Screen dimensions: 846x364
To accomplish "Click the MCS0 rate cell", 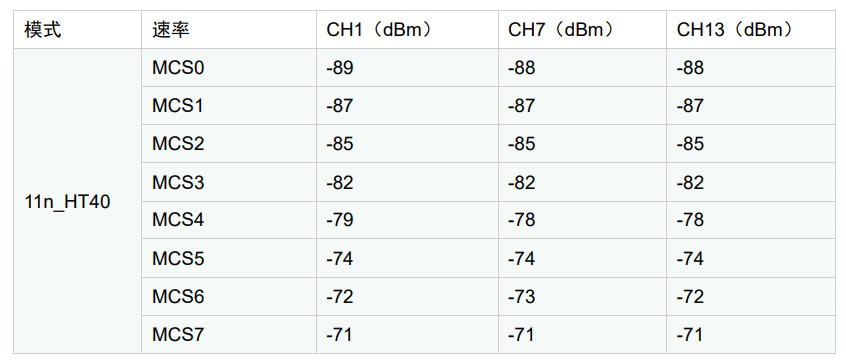I will (229, 68).
